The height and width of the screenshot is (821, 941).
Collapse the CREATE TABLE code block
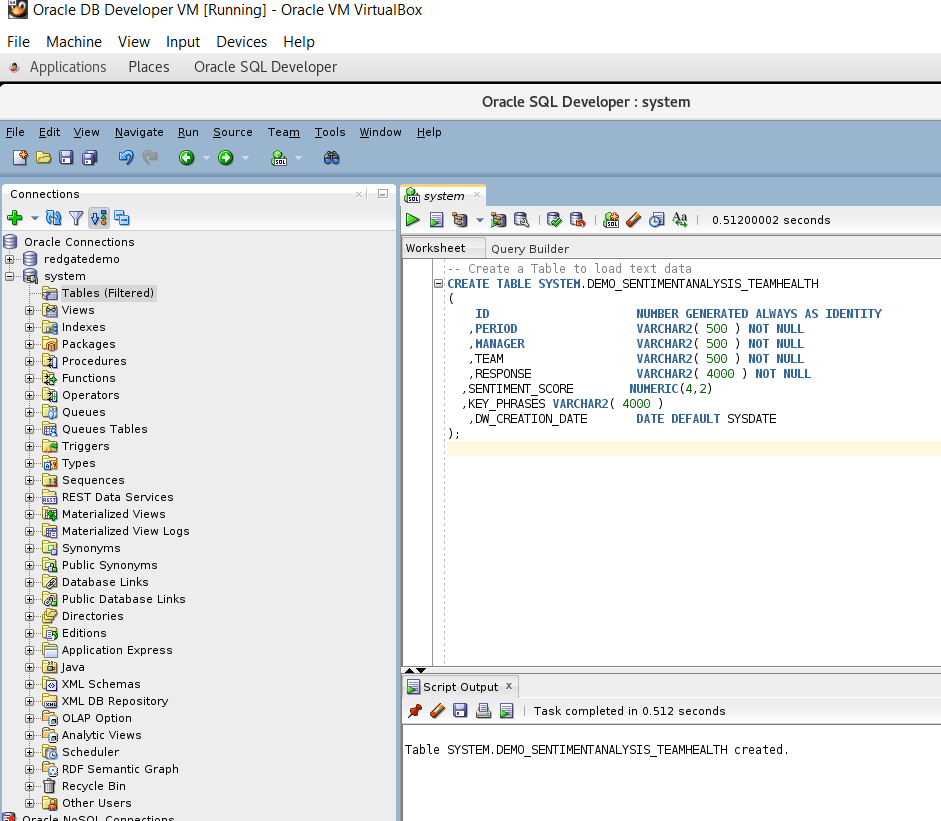point(439,284)
